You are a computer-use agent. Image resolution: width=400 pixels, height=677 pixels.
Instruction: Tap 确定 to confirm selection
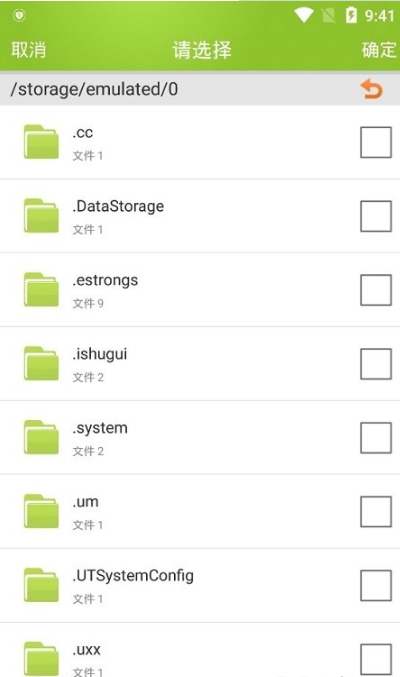click(x=379, y=50)
